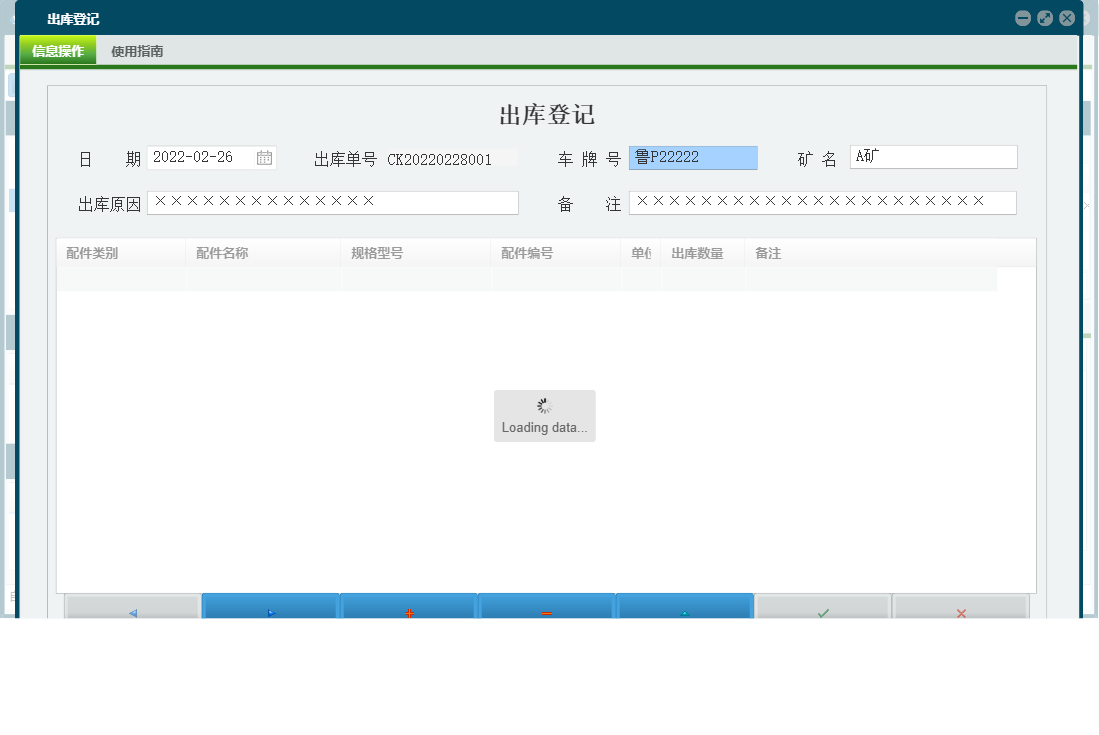This screenshot has width=1099, height=735.
Task: Click the red X icon to cancel
Action: click(960, 612)
